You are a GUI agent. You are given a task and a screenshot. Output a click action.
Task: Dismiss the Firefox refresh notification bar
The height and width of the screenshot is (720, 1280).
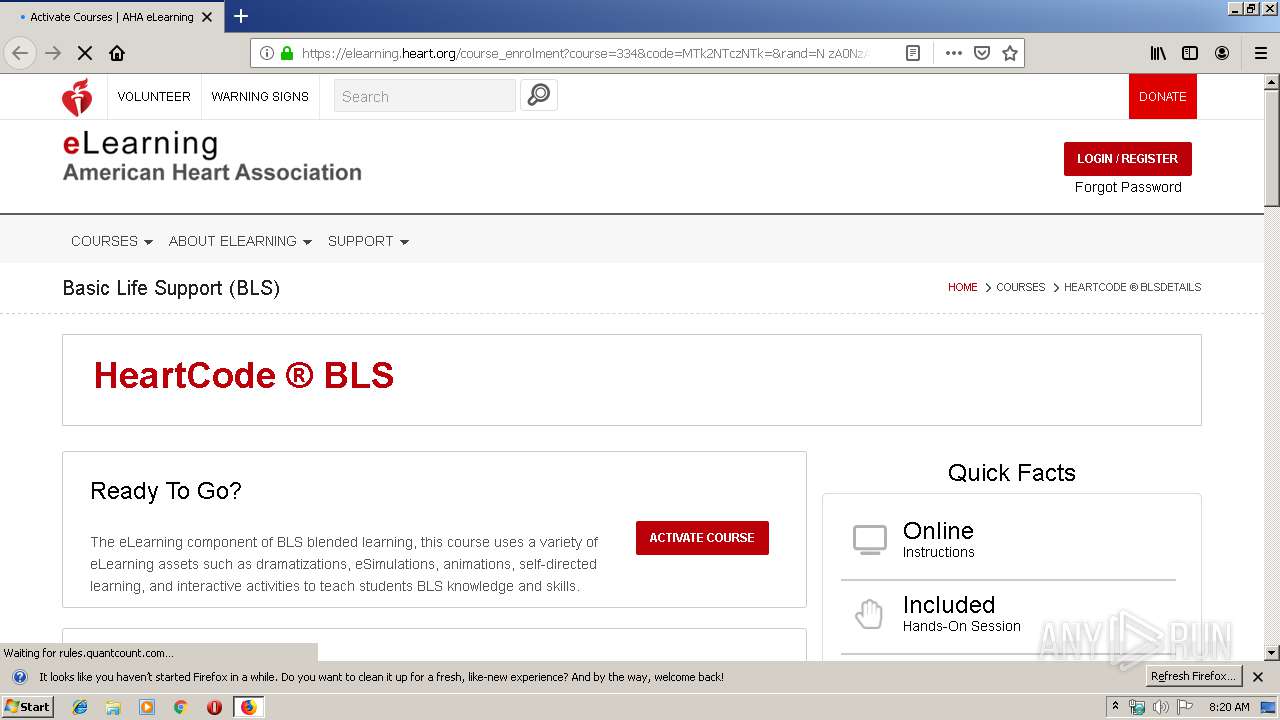tap(1258, 677)
